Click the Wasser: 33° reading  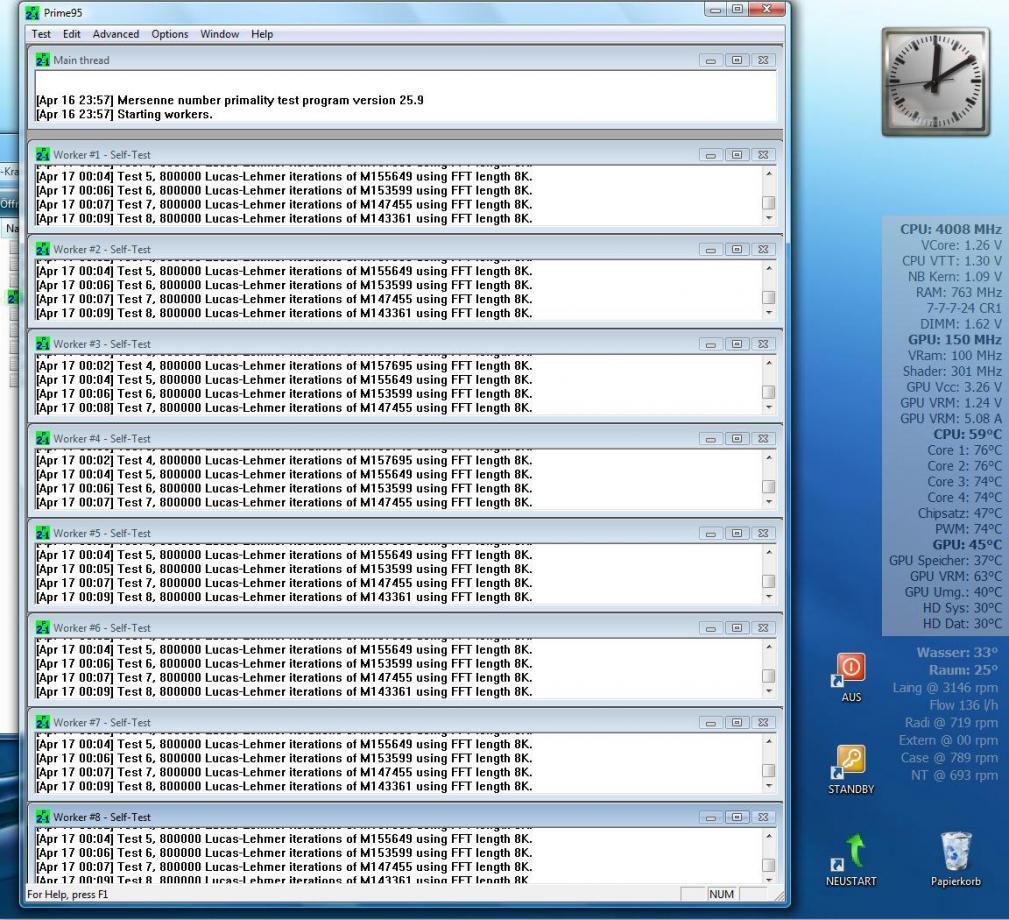(957, 652)
